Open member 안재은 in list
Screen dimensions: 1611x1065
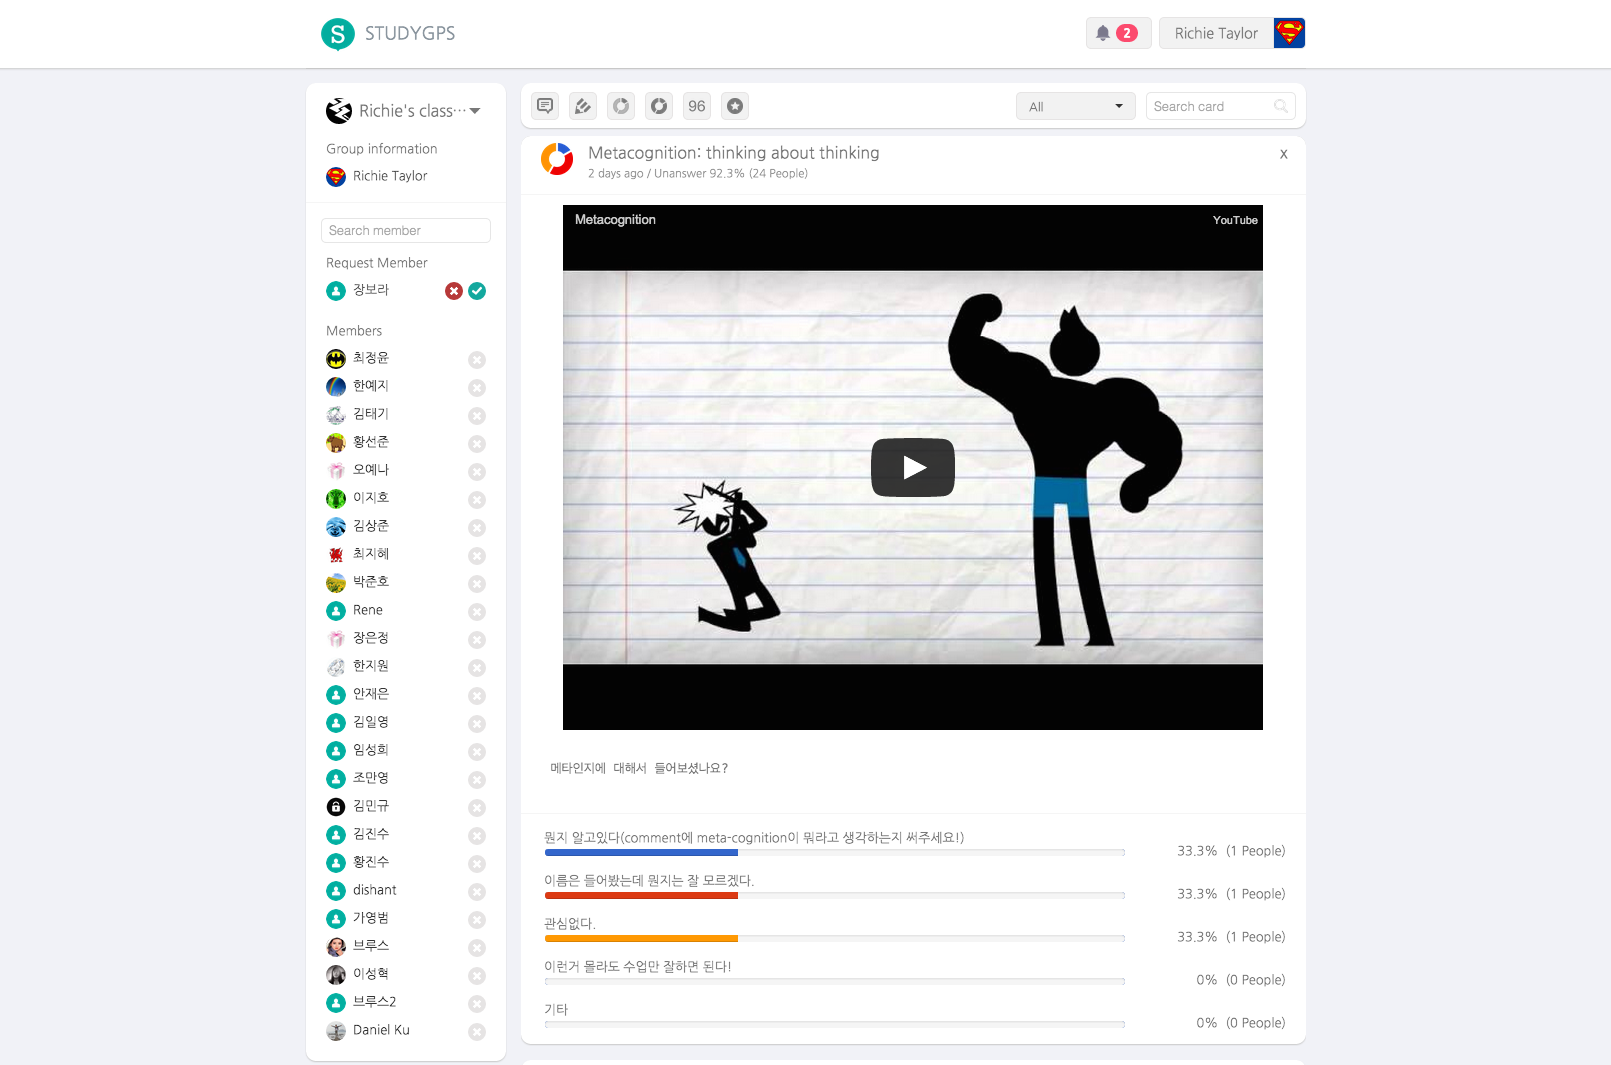click(x=371, y=694)
